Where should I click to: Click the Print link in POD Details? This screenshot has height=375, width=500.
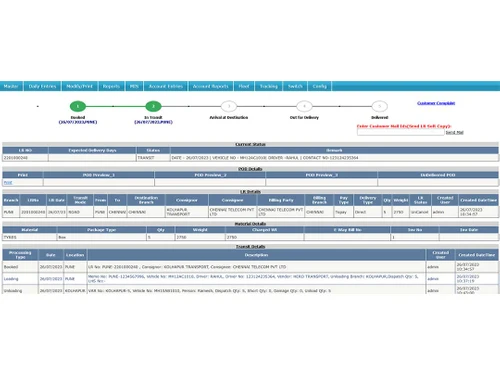pos(8,182)
